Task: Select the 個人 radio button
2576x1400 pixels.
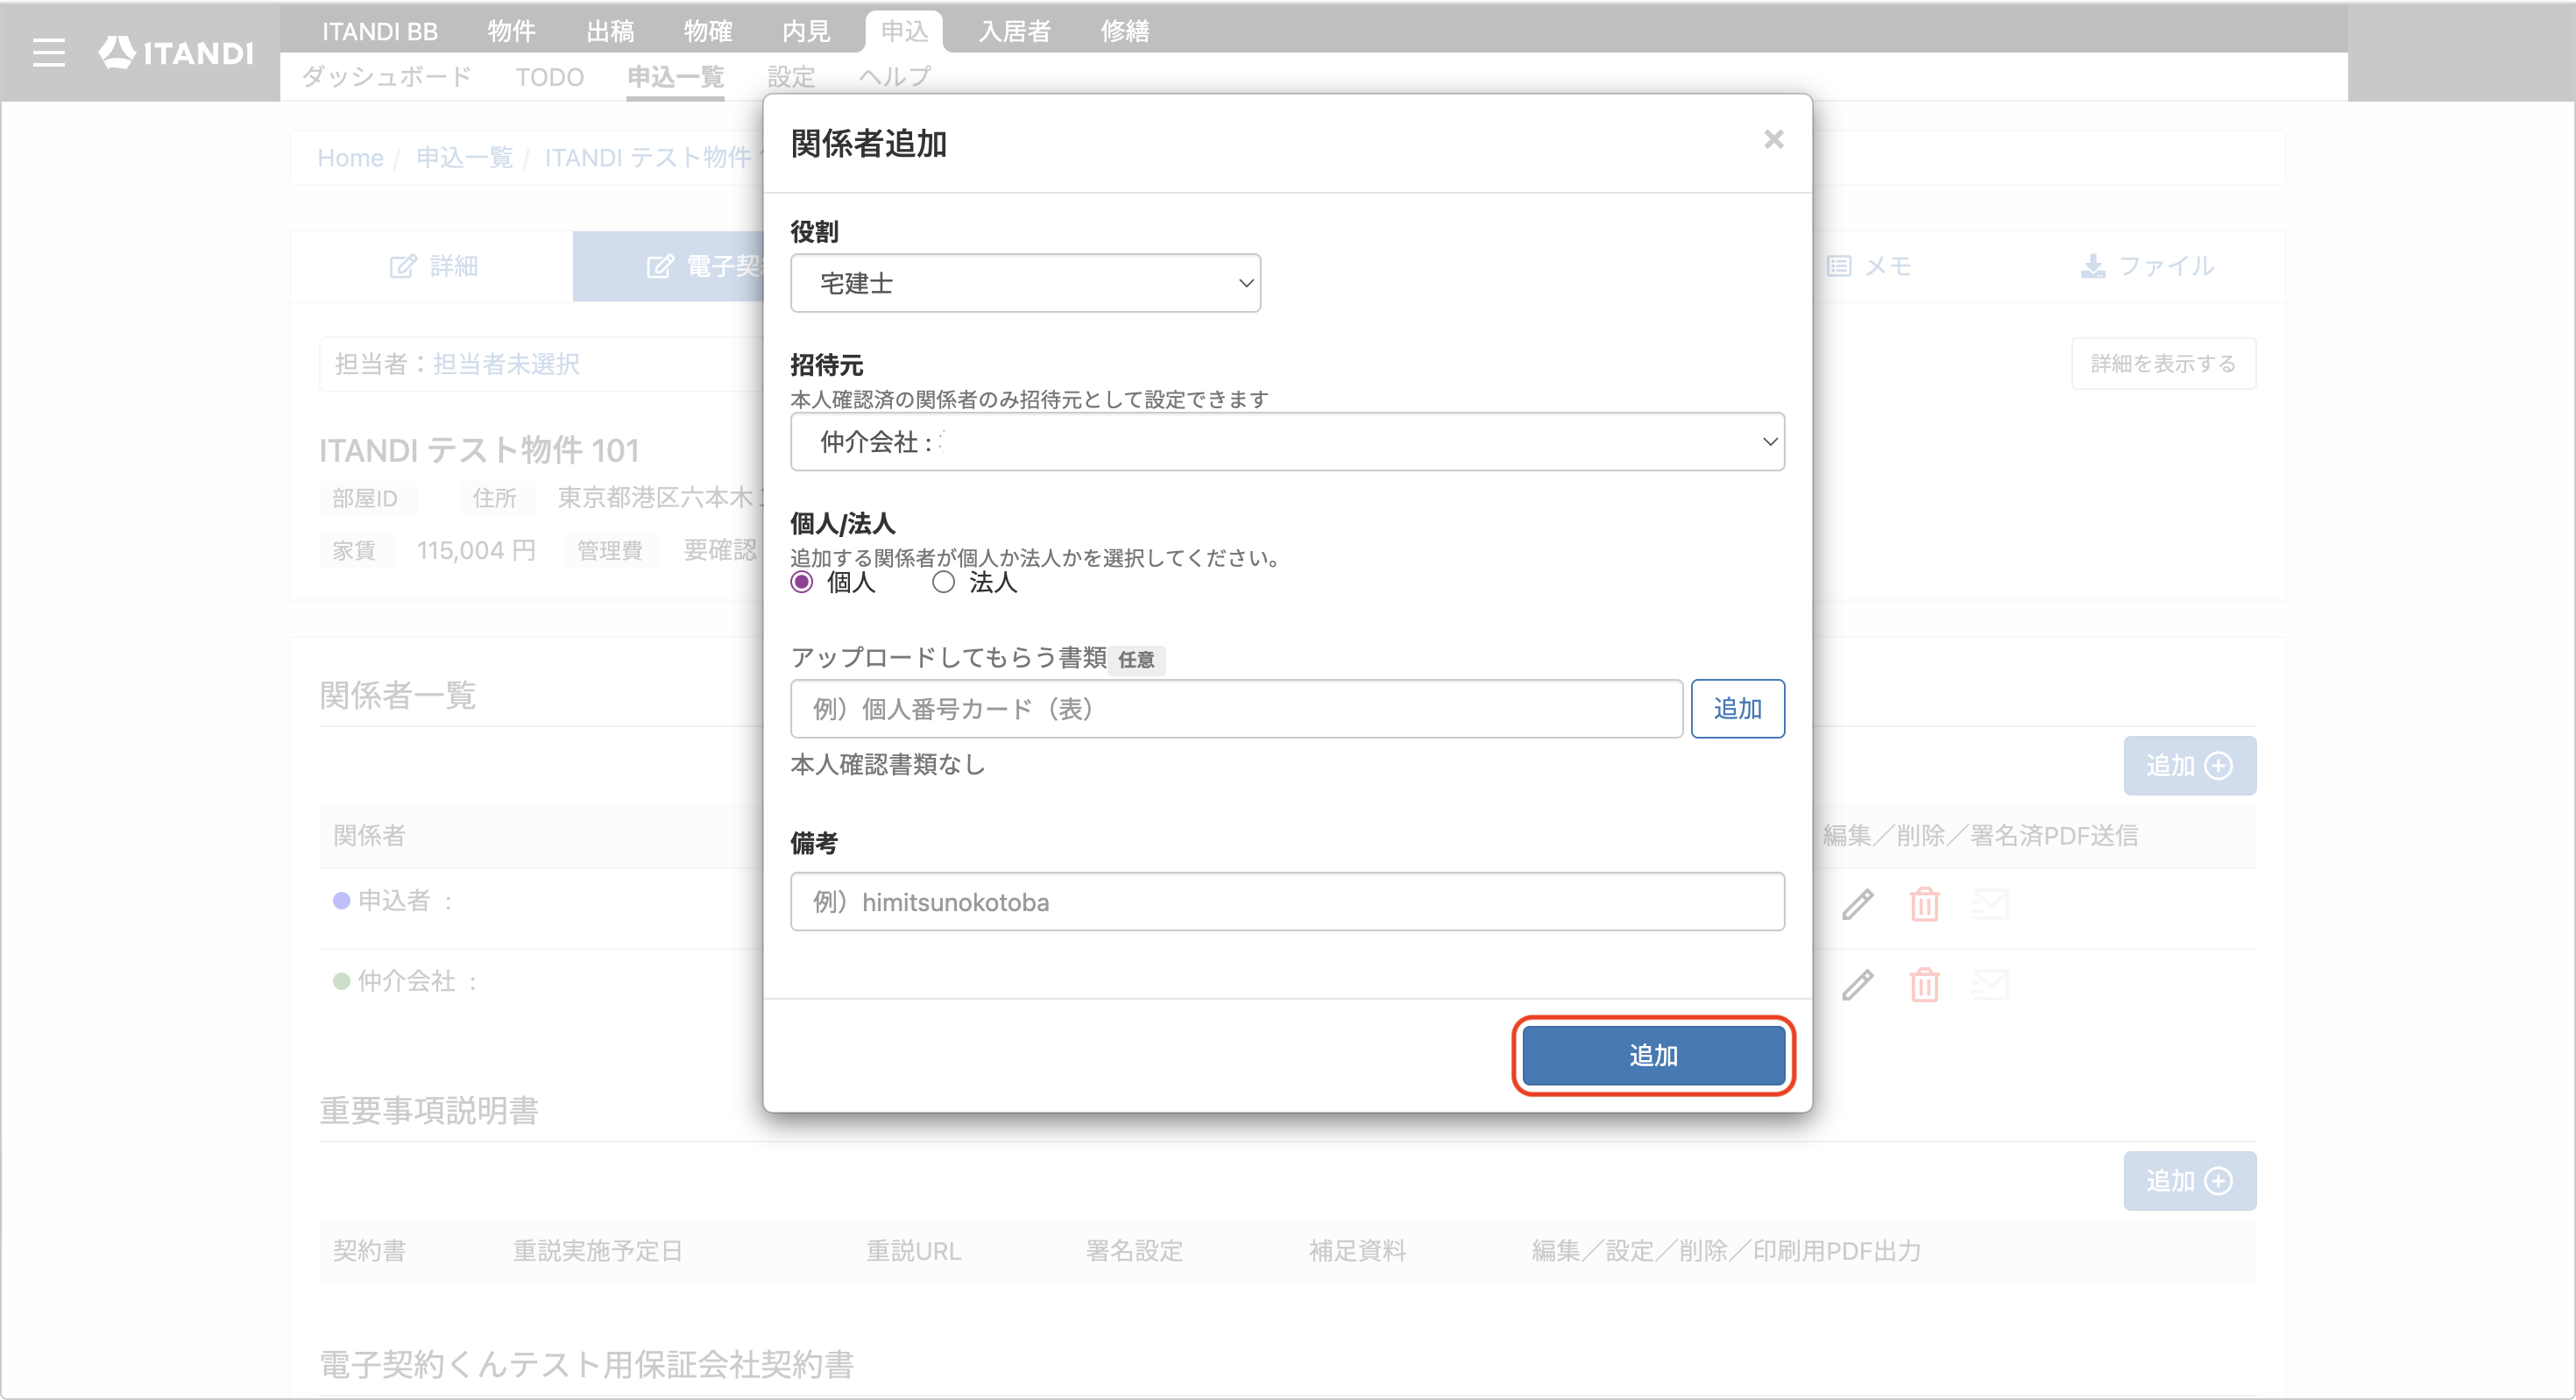Action: point(801,582)
